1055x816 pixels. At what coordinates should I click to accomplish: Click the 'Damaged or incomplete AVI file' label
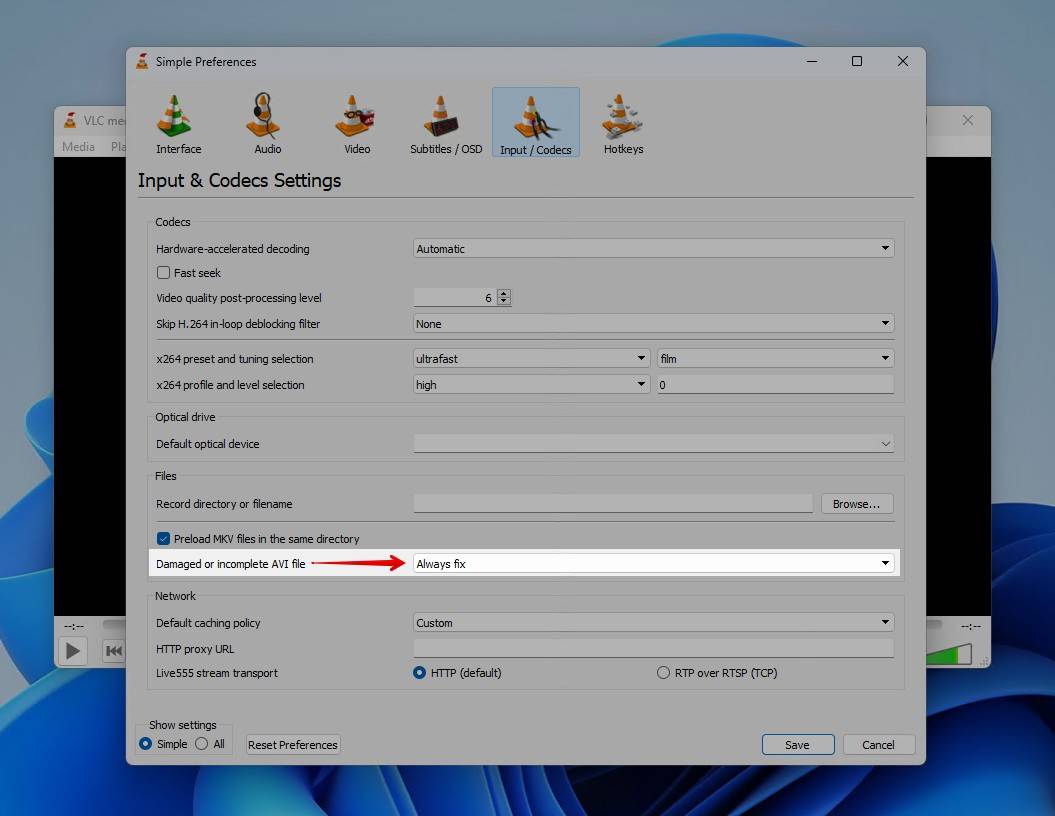tap(231, 564)
